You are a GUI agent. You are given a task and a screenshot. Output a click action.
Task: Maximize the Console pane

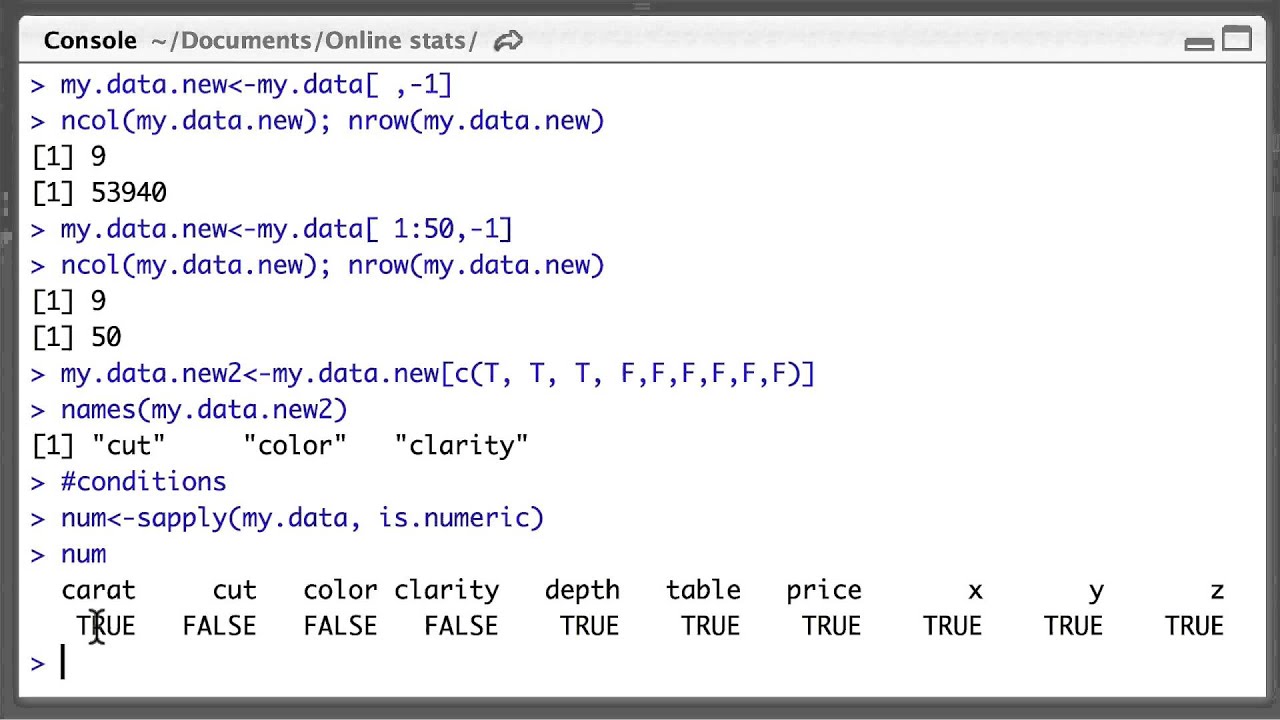[1237, 40]
